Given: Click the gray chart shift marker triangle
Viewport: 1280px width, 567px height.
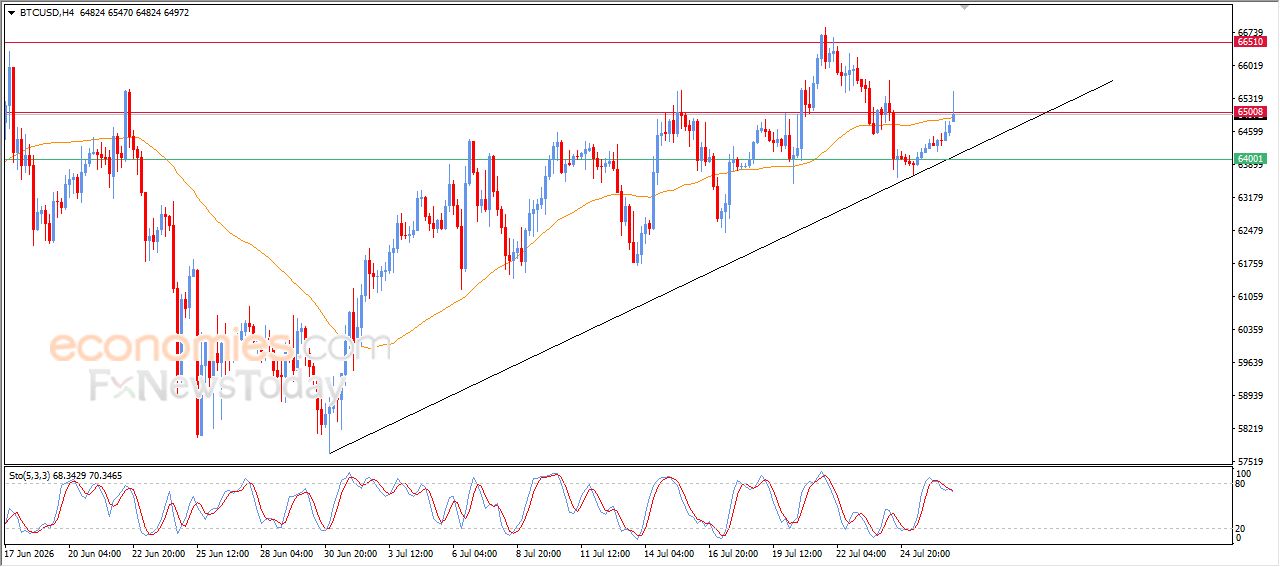Looking at the screenshot, I should pos(964,7).
